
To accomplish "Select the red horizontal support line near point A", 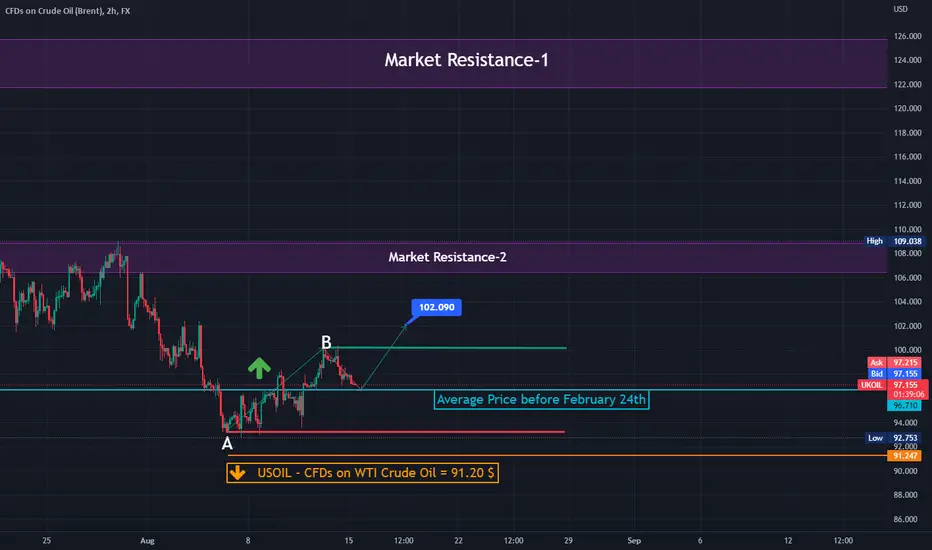I will (395, 432).
